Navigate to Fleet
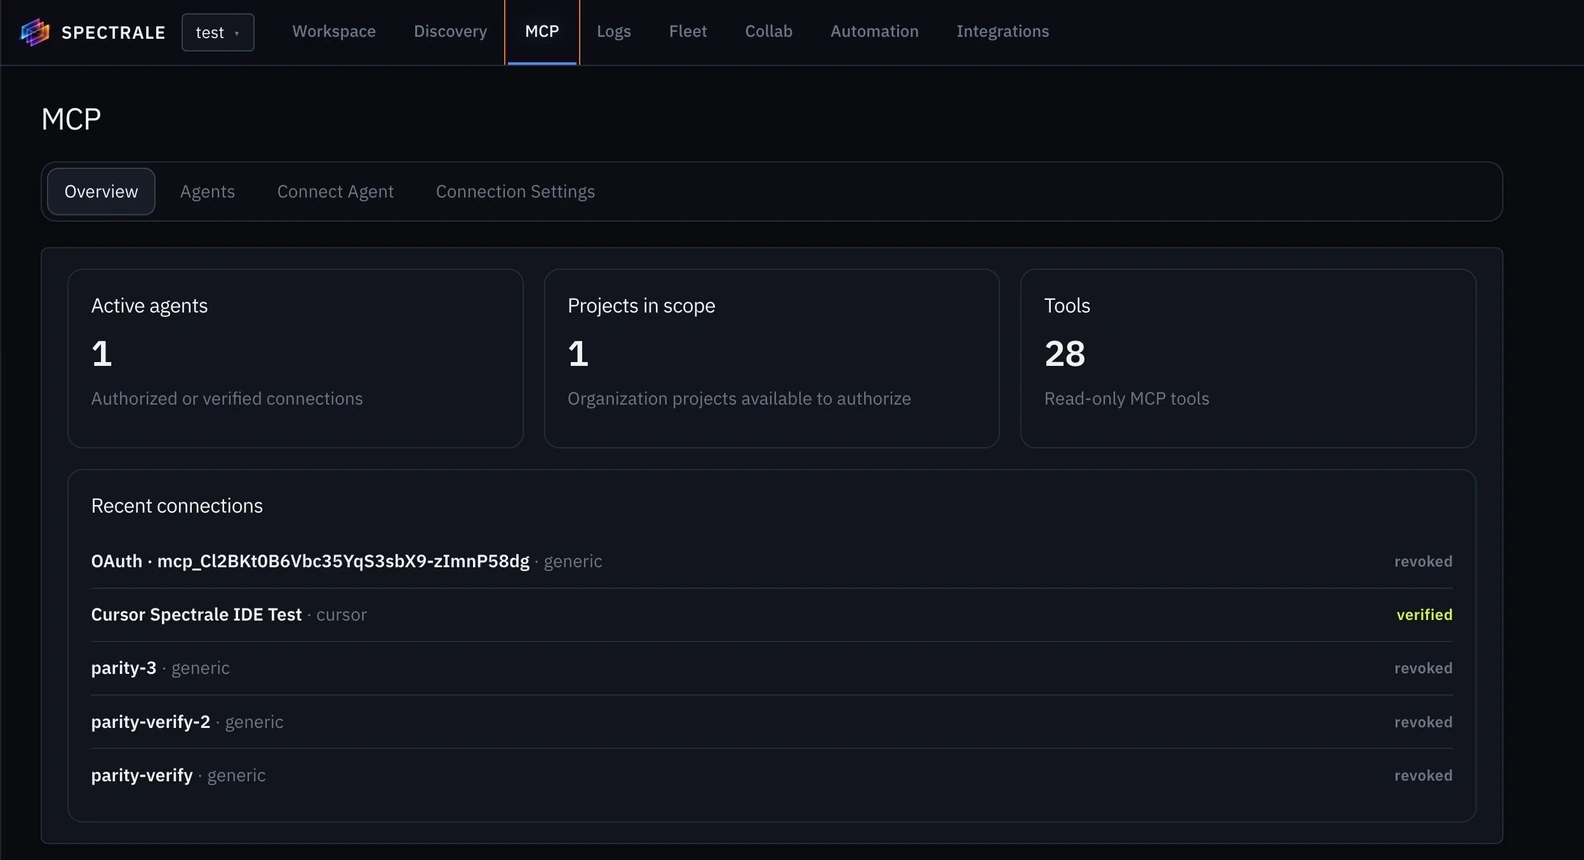1584x860 pixels. 688,31
